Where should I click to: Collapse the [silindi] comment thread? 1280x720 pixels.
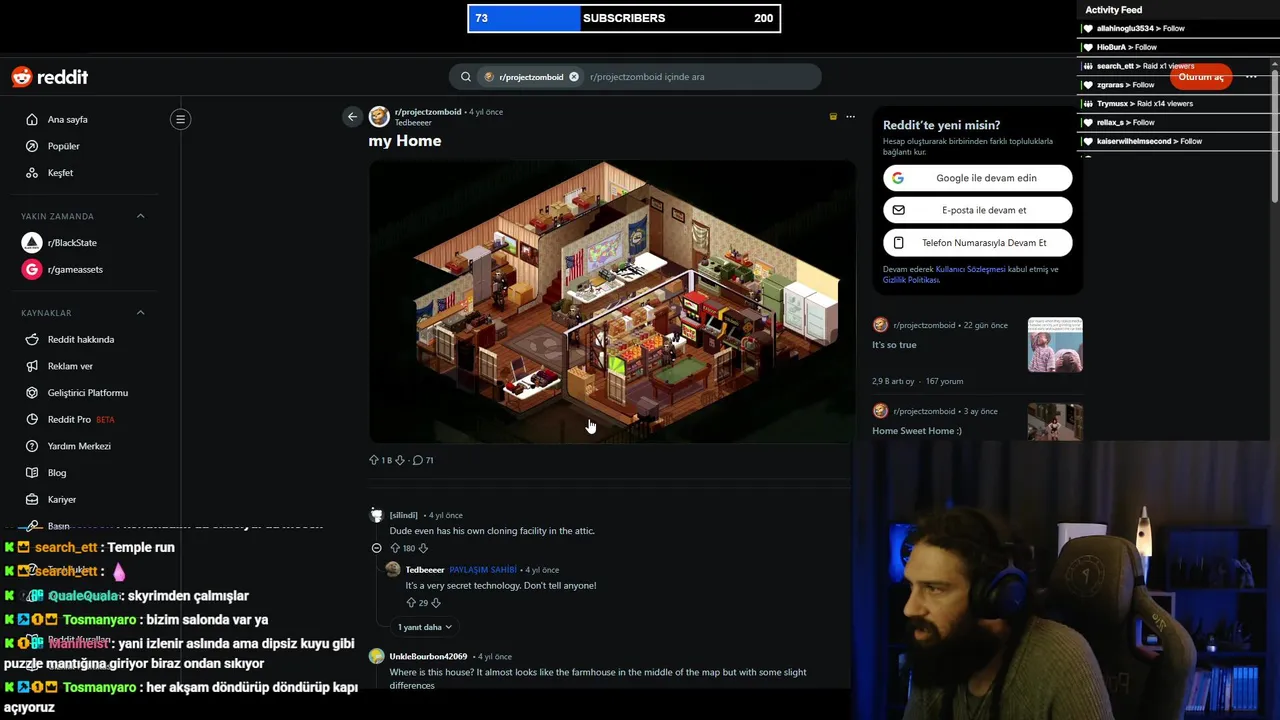pyautogui.click(x=376, y=548)
